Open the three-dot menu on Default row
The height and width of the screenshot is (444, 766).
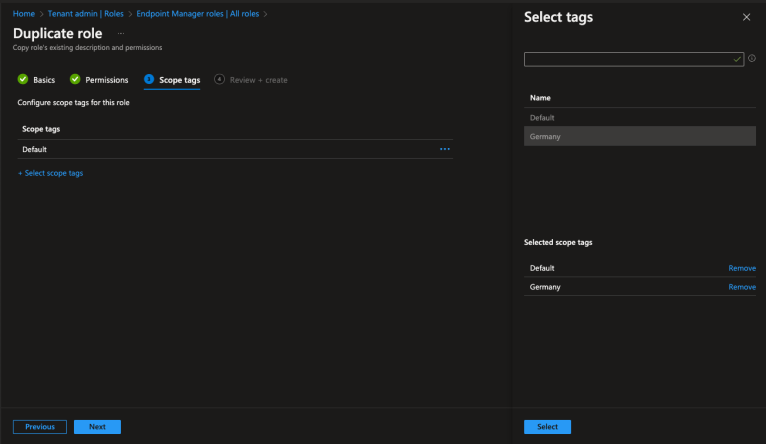pyautogui.click(x=445, y=149)
